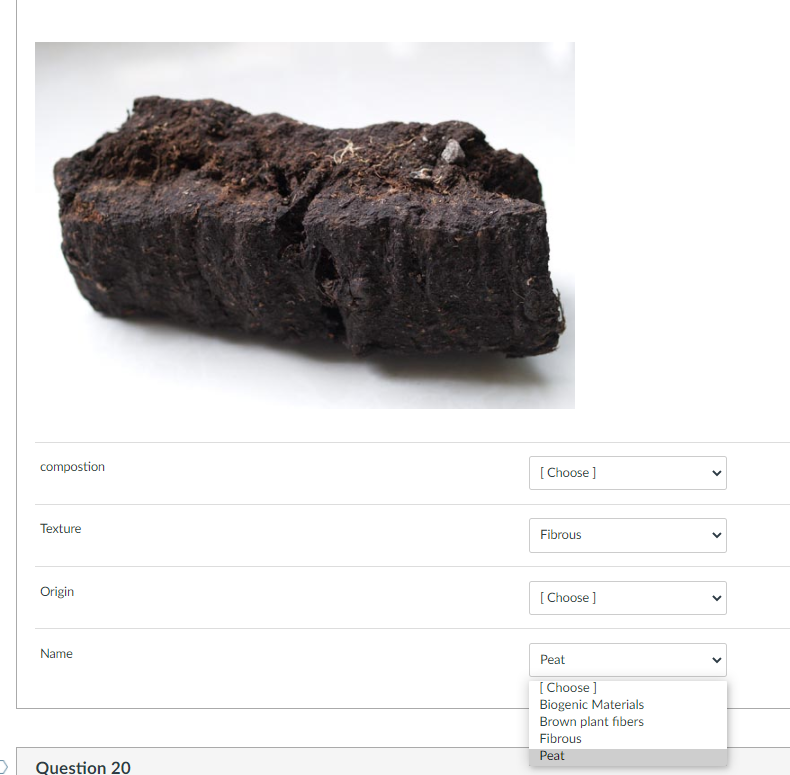Select the highlighted Peat option in list
Viewport: 790px width, 775px height.
coord(628,756)
